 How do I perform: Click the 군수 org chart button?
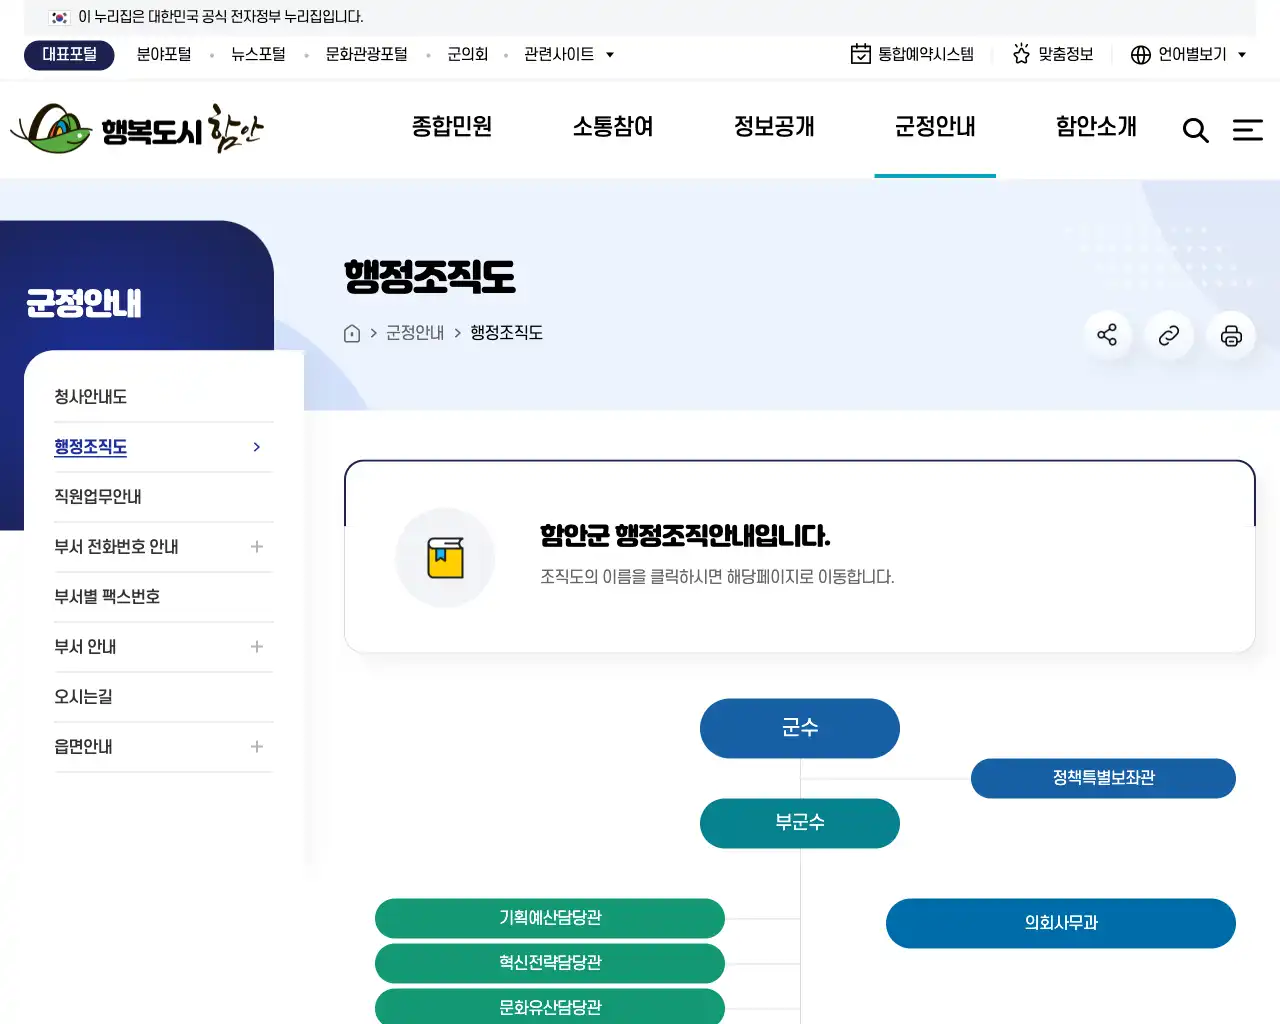799,728
